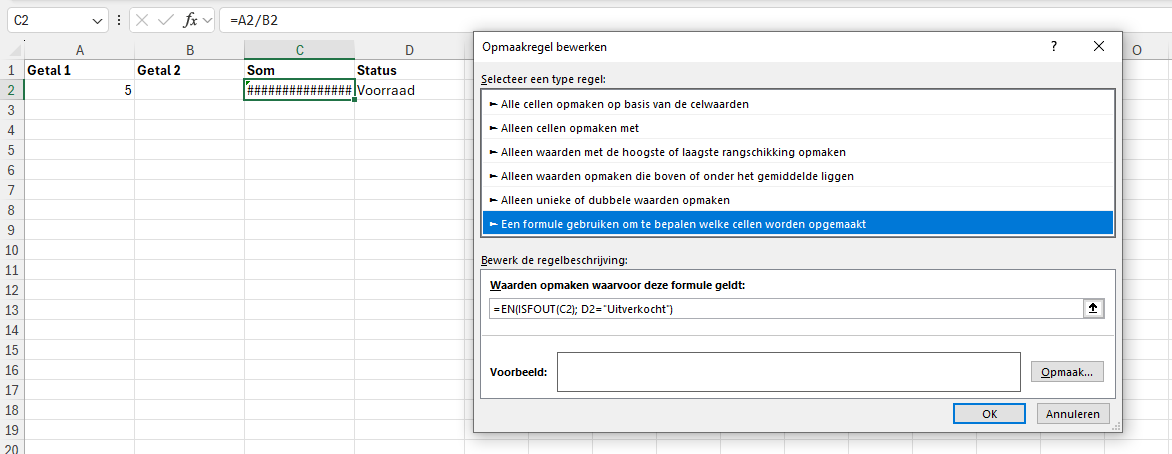Open the Name Box dropdown arrow

(97, 20)
